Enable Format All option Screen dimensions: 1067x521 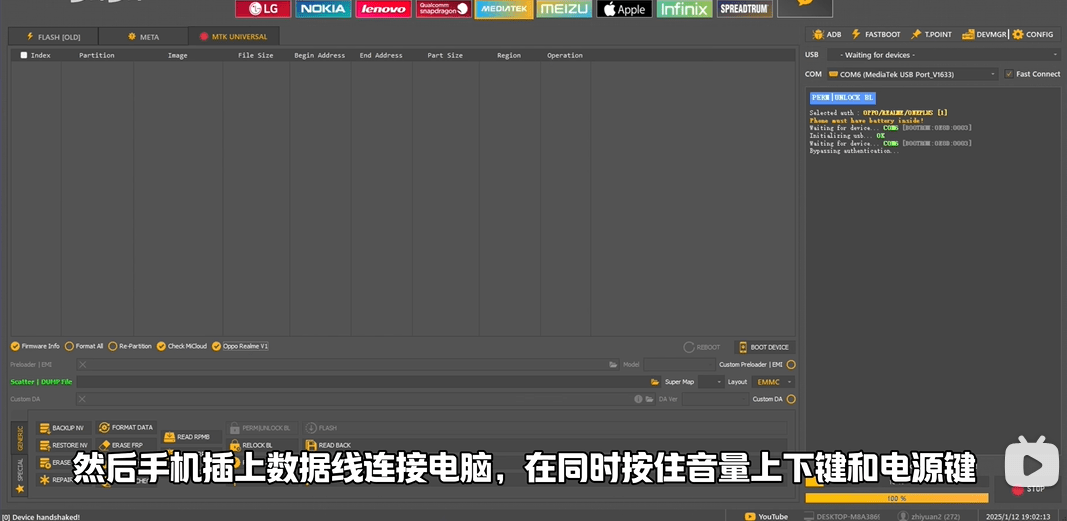[x=84, y=346]
